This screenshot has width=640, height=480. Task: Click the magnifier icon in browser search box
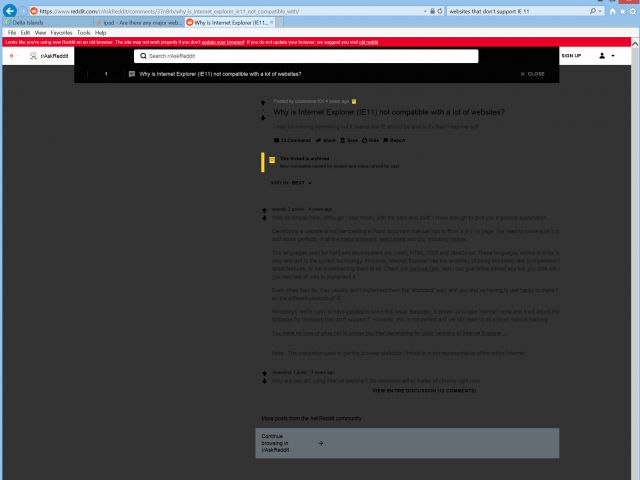[593, 11]
